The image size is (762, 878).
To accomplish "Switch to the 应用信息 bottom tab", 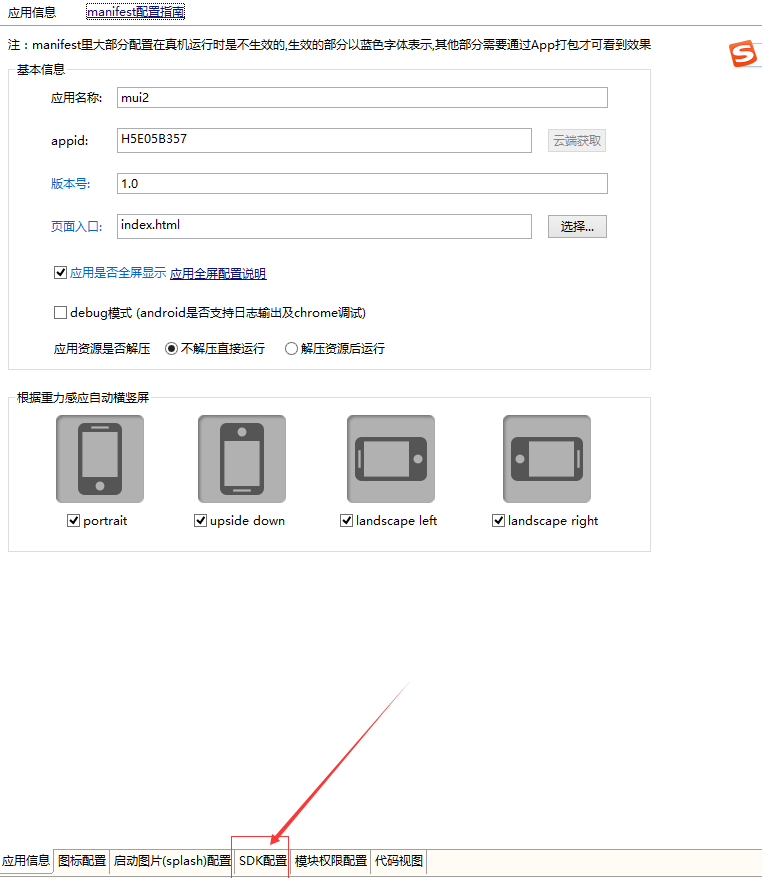I will click(26, 861).
